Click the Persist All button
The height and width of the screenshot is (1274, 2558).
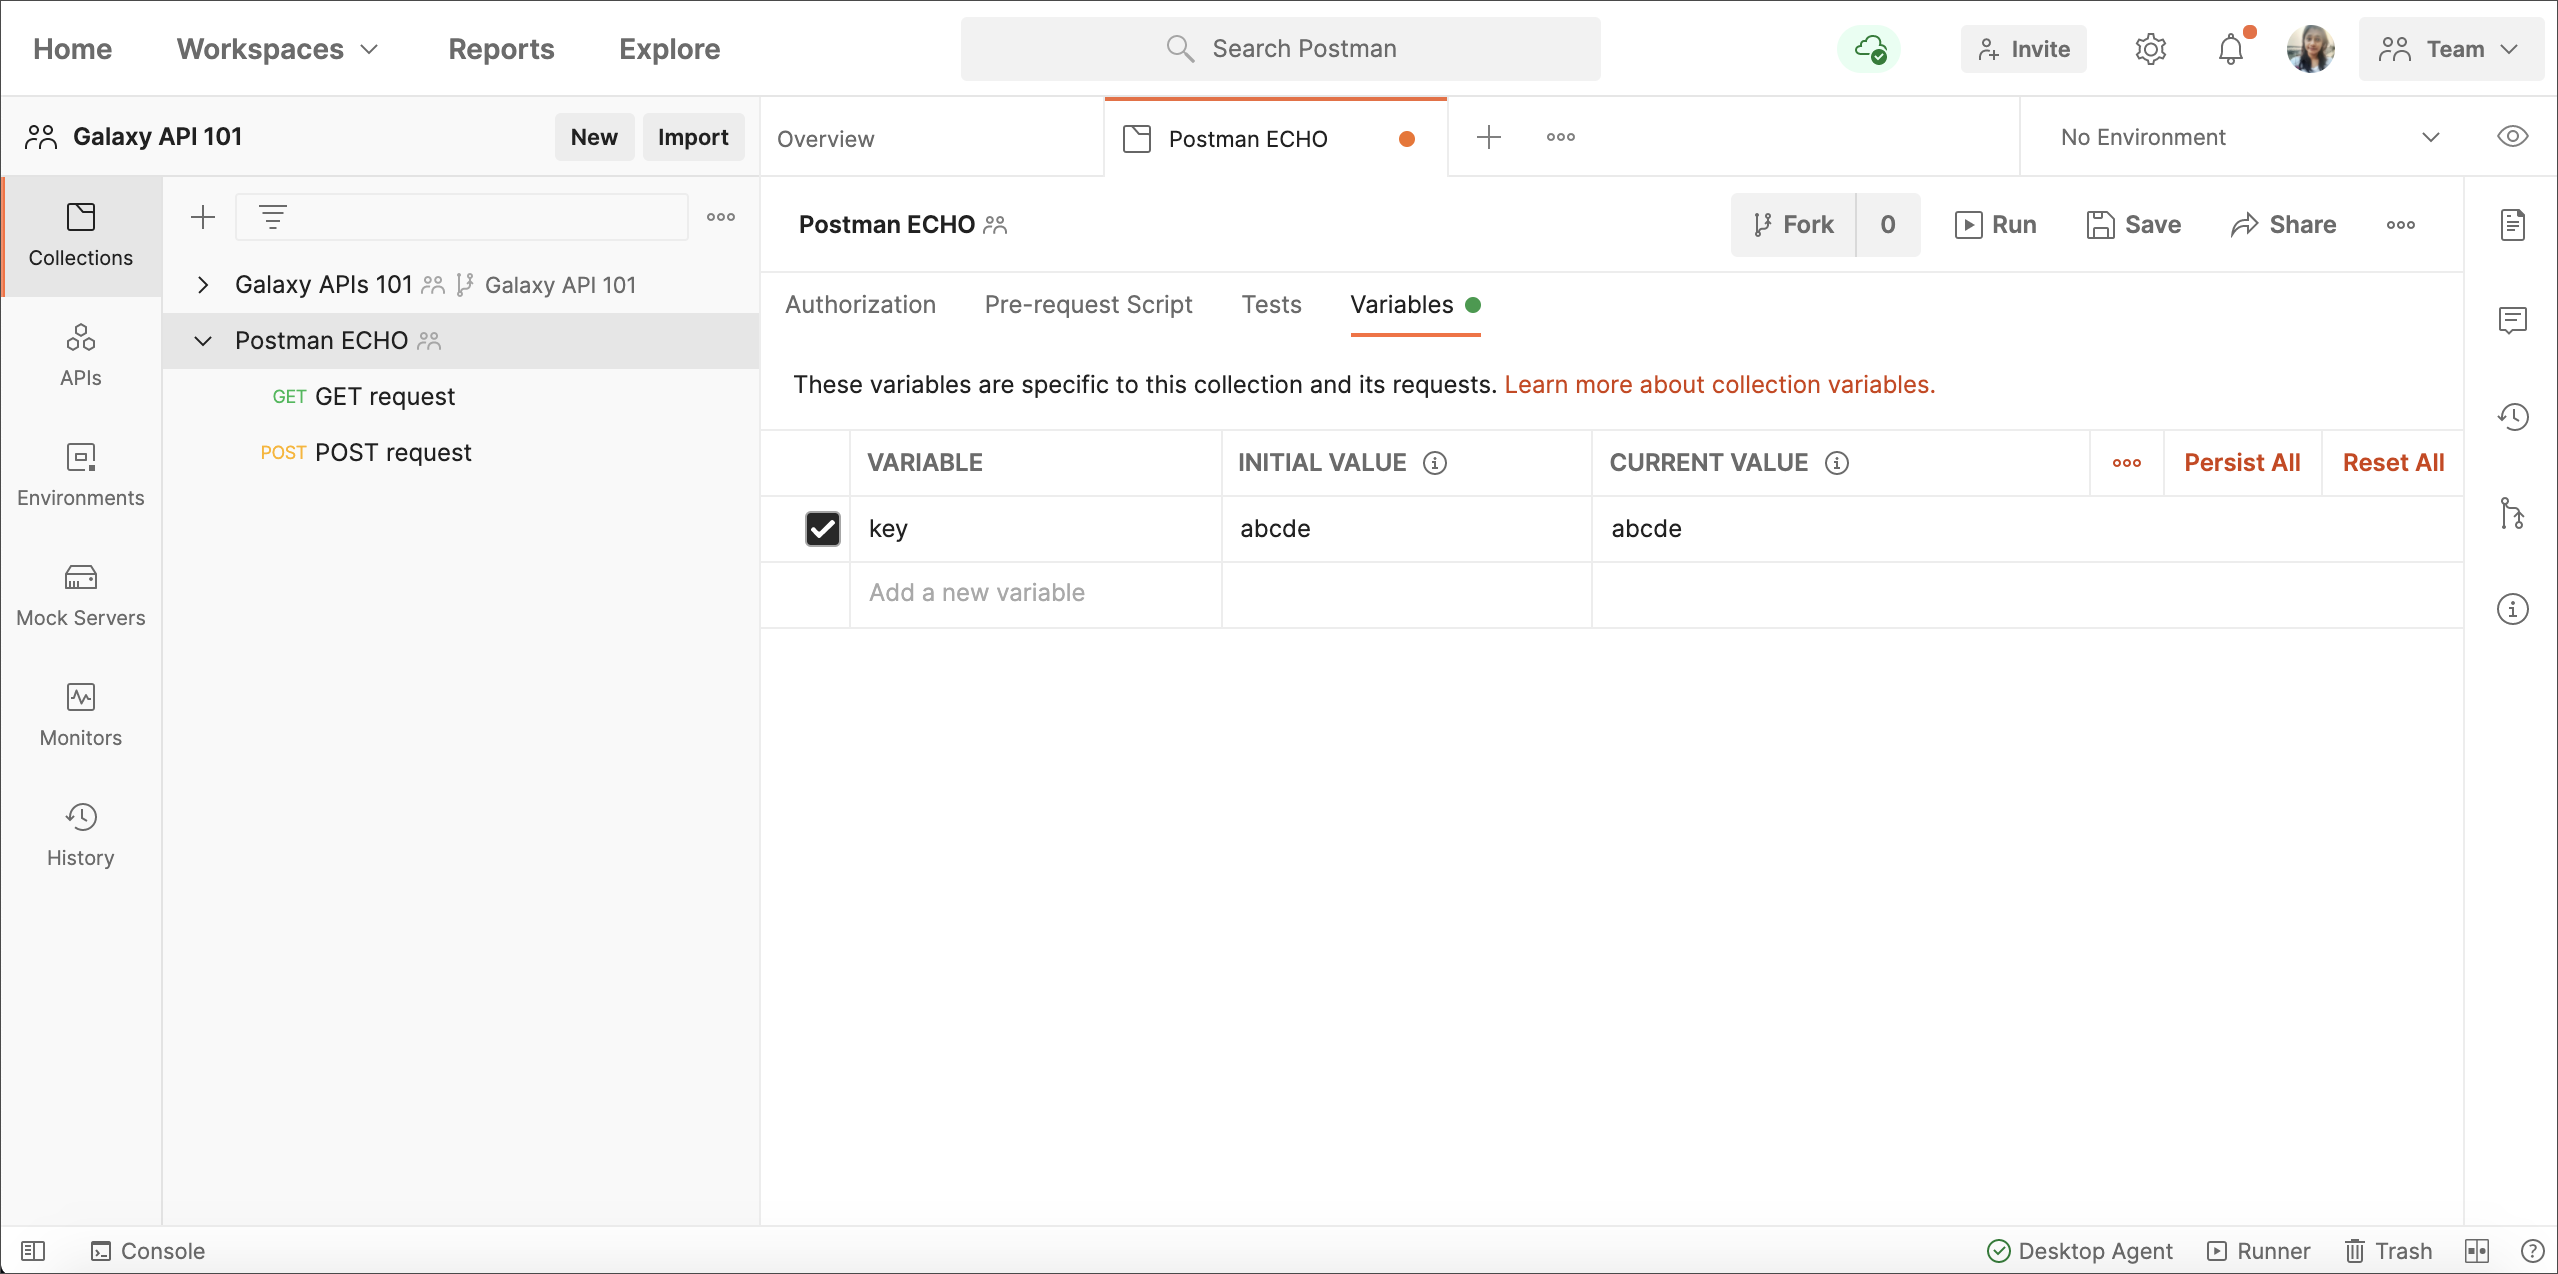(2241, 463)
